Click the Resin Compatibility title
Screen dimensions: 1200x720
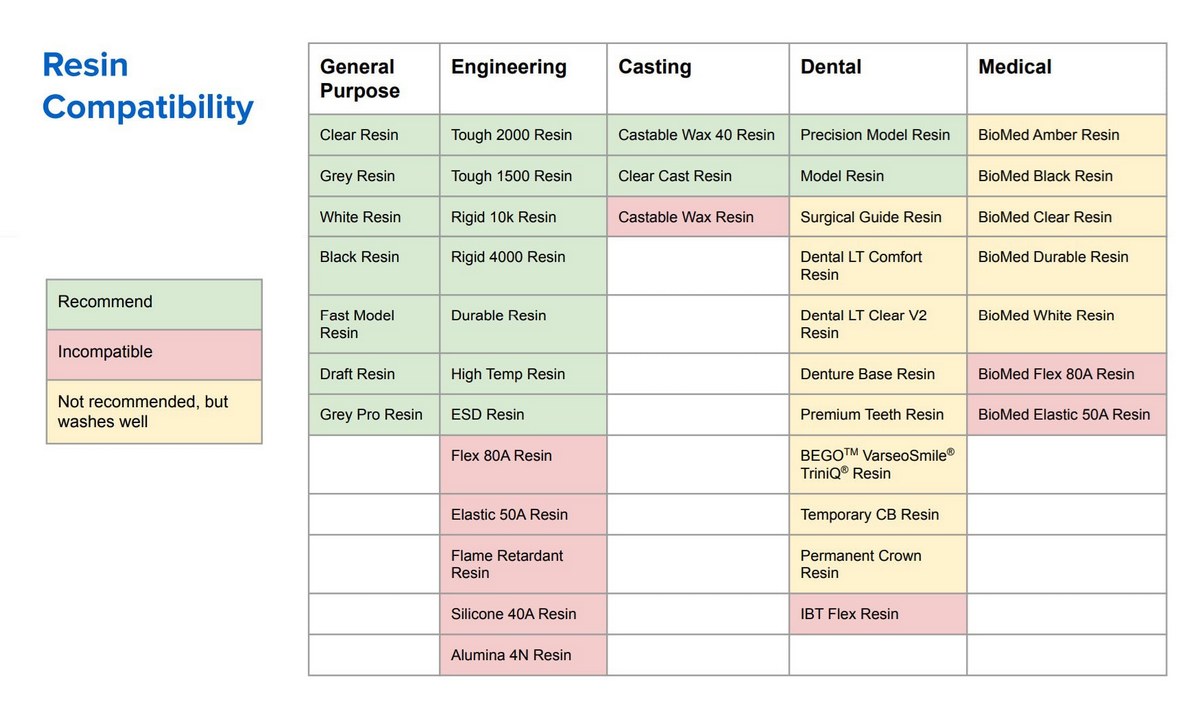[147, 86]
